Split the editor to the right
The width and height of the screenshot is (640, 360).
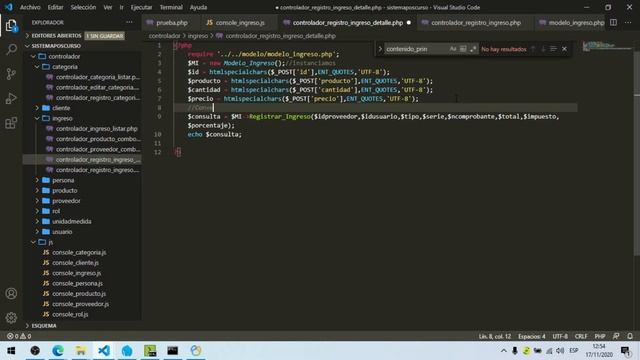pyautogui.click(x=613, y=22)
